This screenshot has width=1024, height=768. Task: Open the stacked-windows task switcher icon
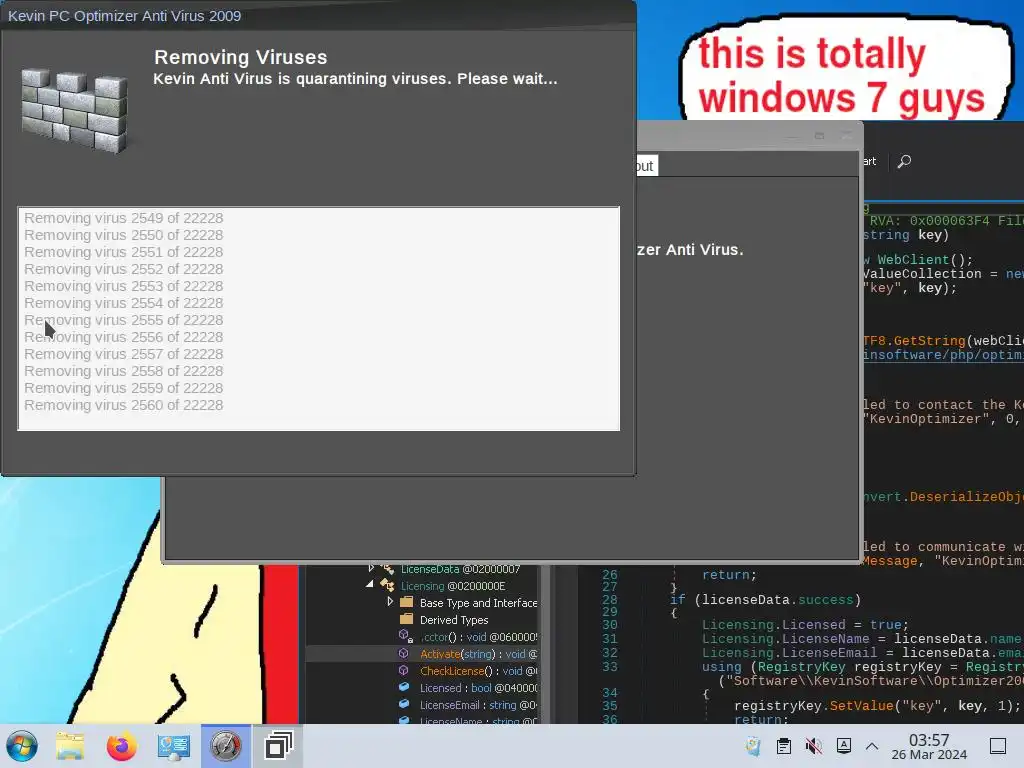pyautogui.click(x=278, y=746)
